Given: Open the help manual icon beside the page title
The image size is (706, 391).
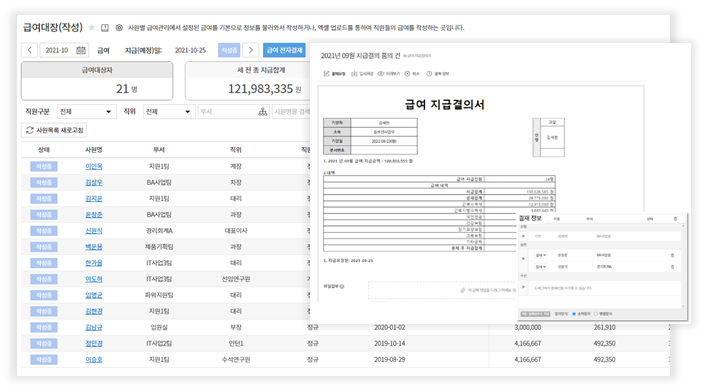Looking at the screenshot, I should [x=105, y=28].
